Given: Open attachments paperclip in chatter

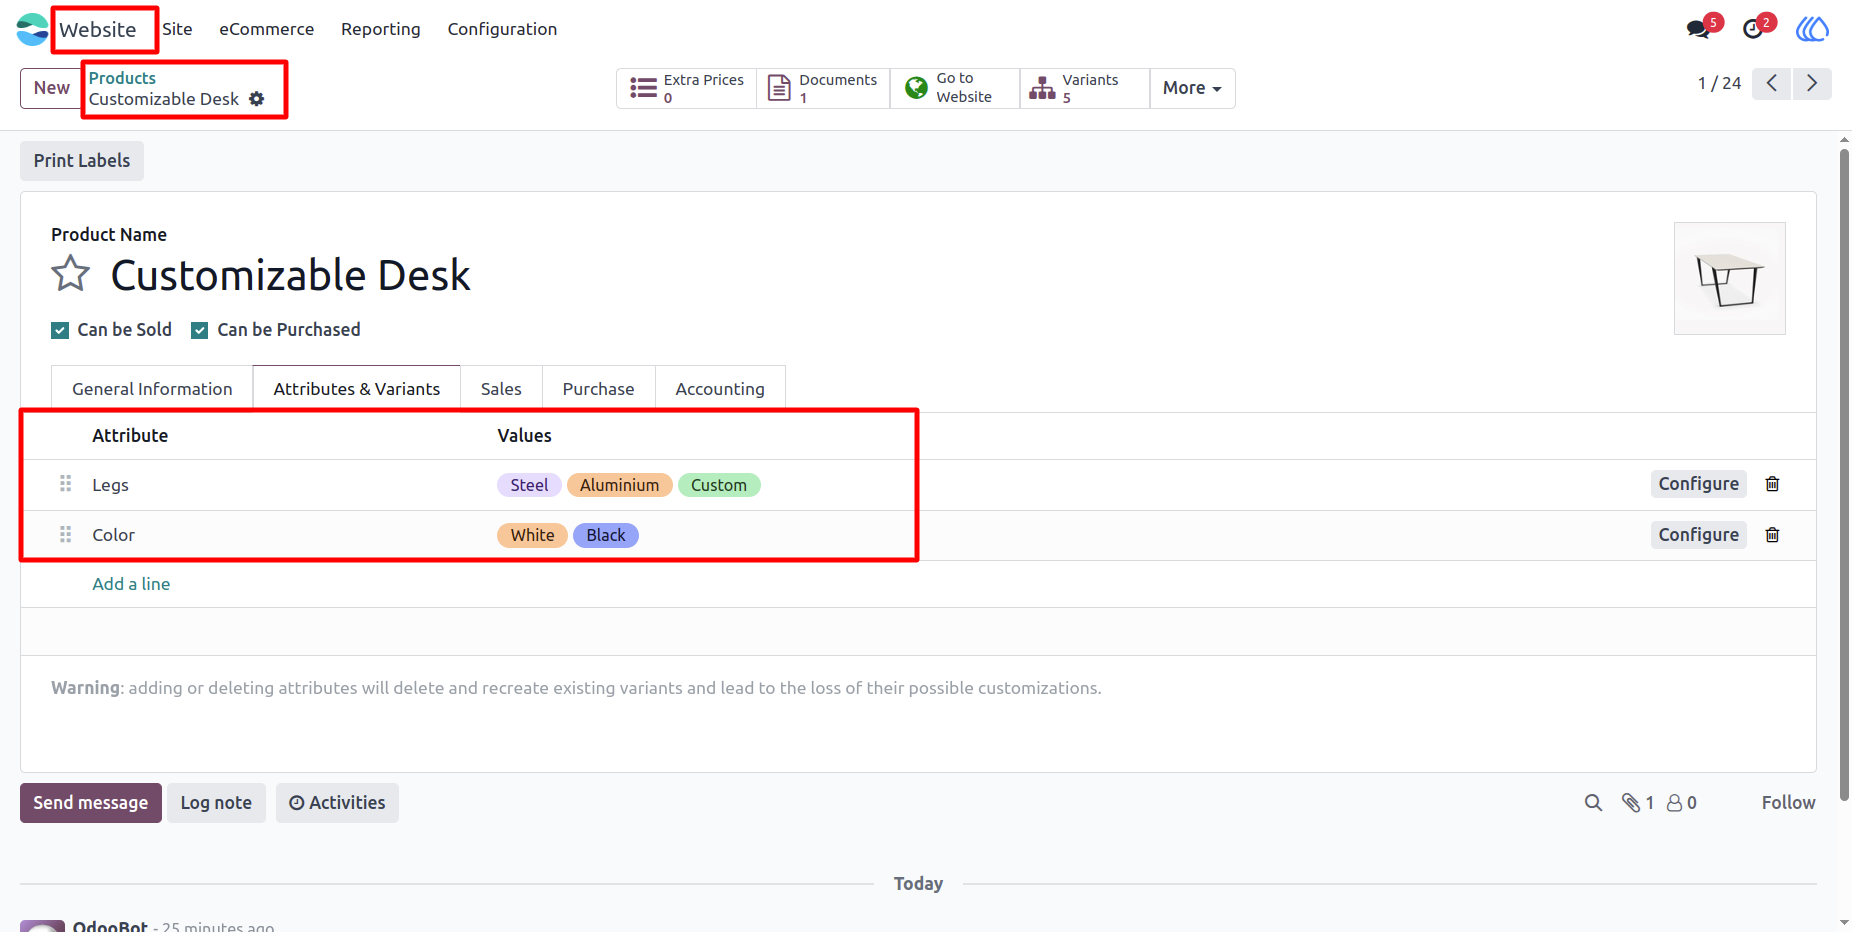Looking at the screenshot, I should point(1637,803).
